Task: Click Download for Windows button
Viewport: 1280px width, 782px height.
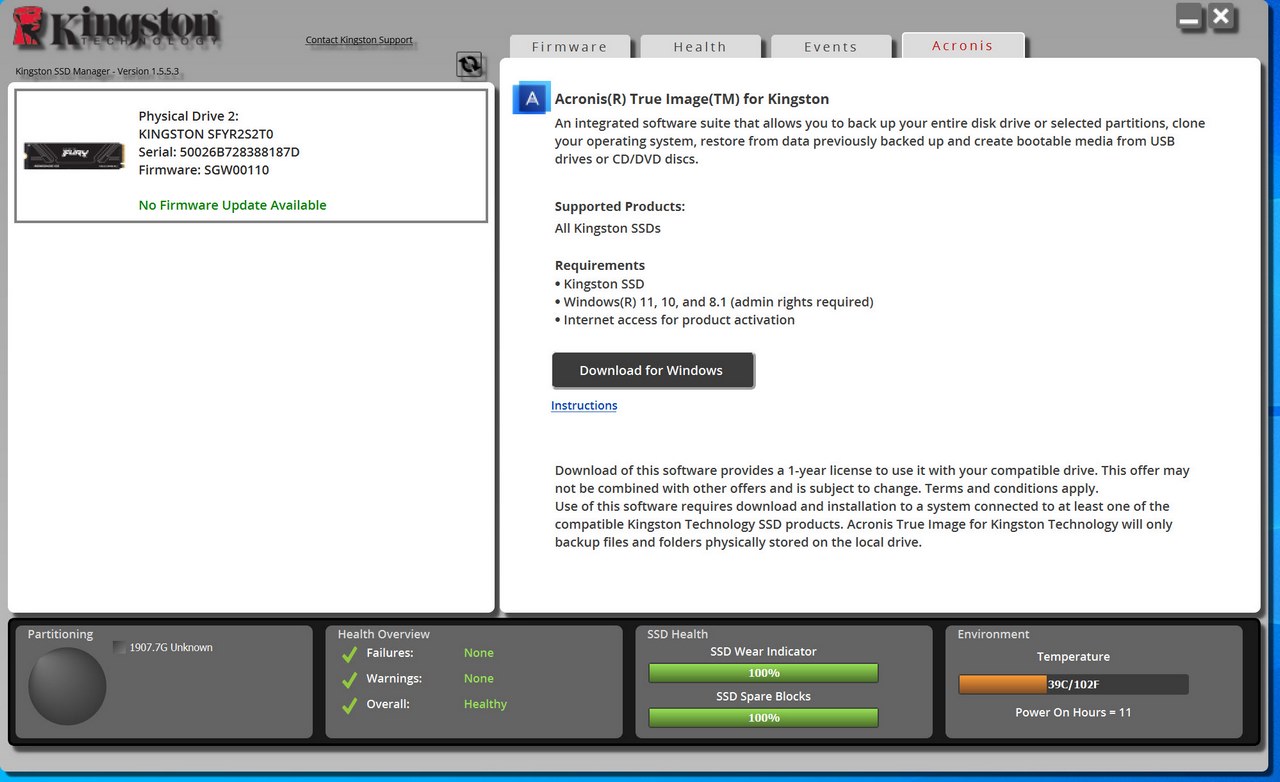Action: (x=652, y=370)
